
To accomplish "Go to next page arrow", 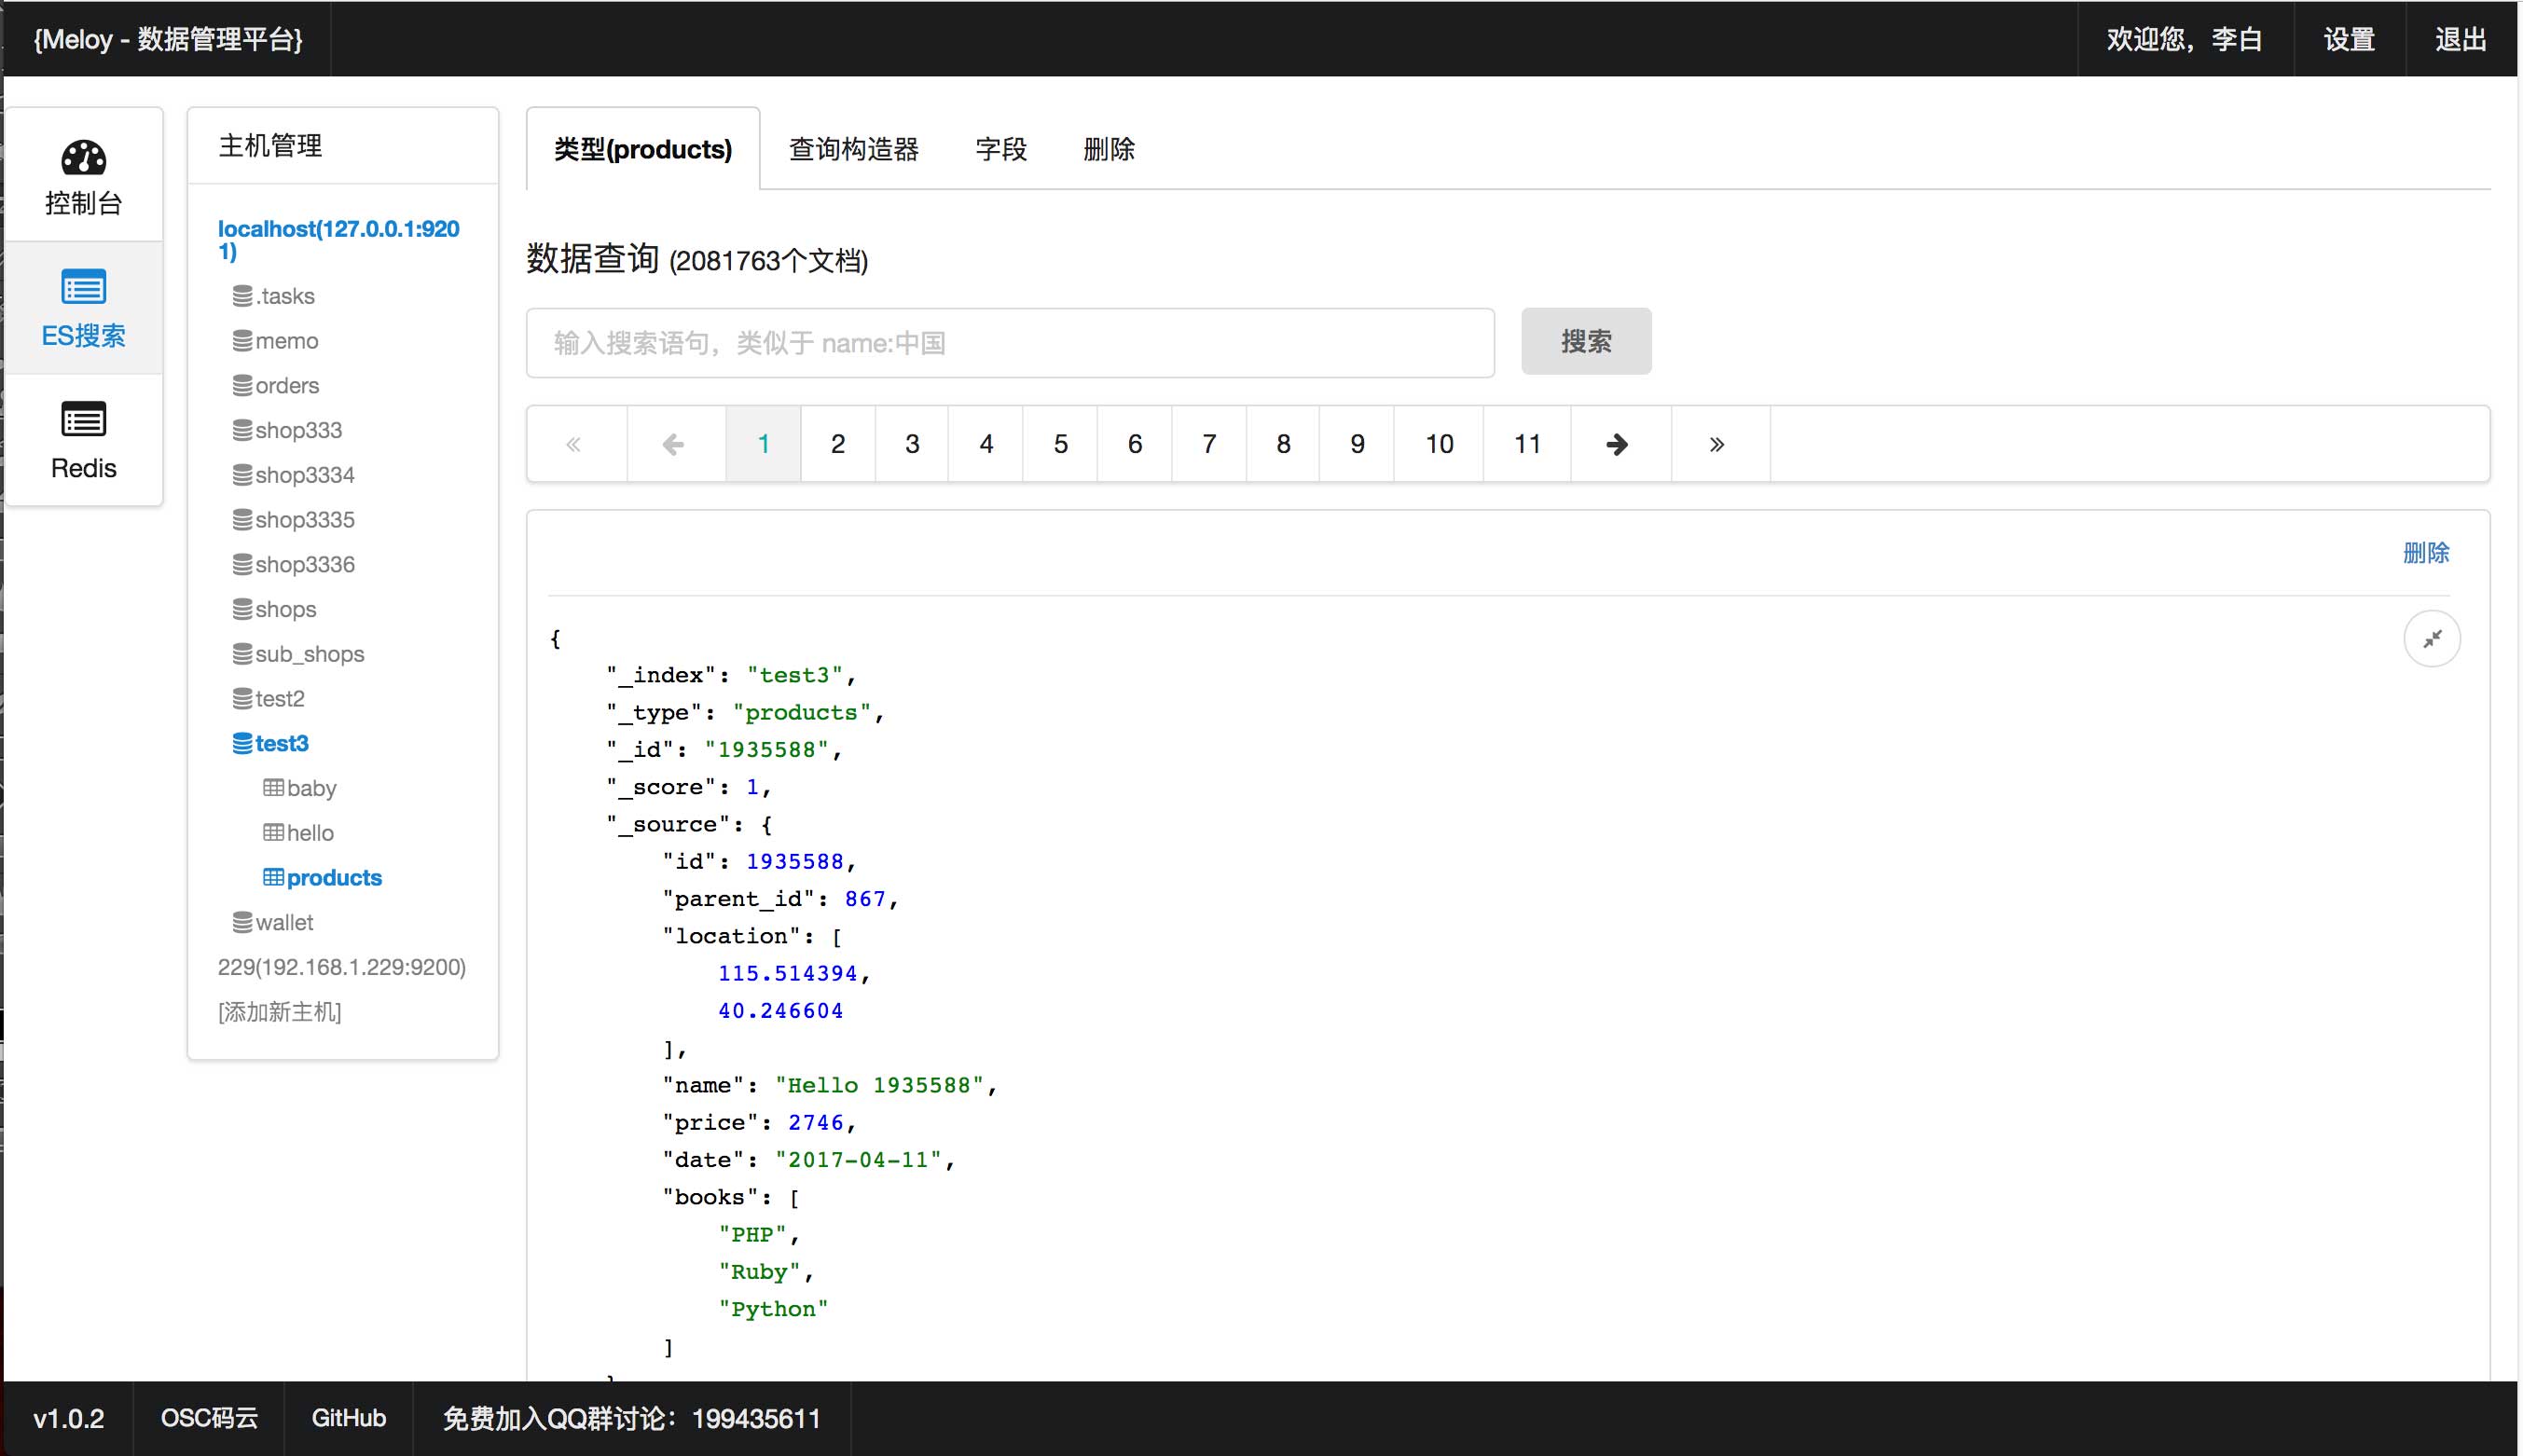I will (1619, 444).
